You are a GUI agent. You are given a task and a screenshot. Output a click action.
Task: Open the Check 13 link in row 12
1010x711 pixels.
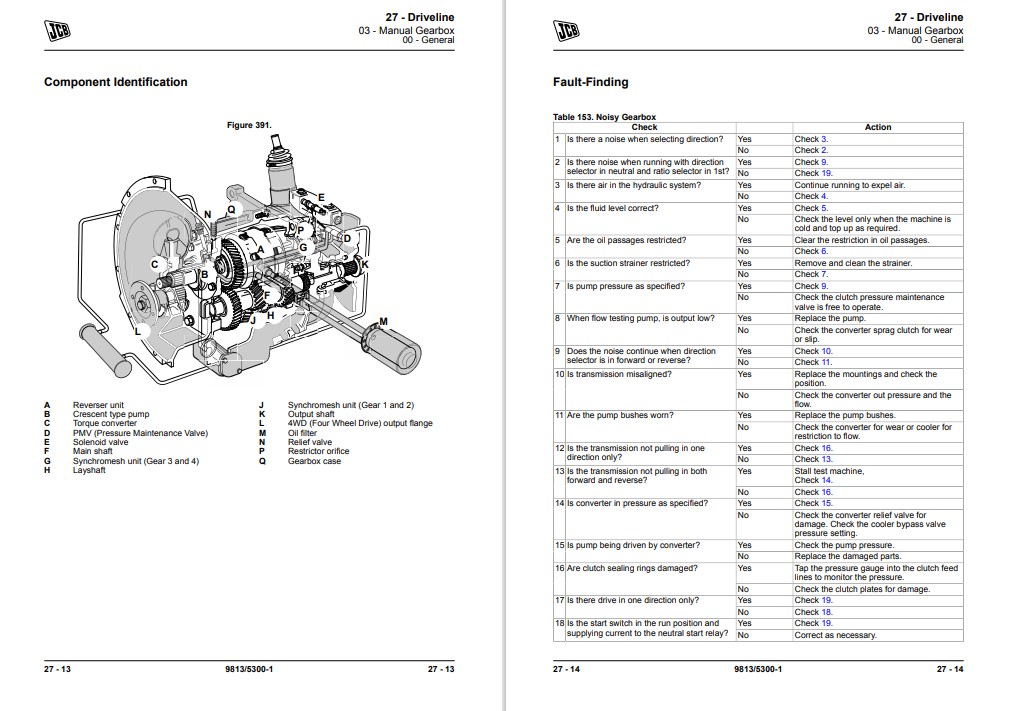[x=814, y=459]
